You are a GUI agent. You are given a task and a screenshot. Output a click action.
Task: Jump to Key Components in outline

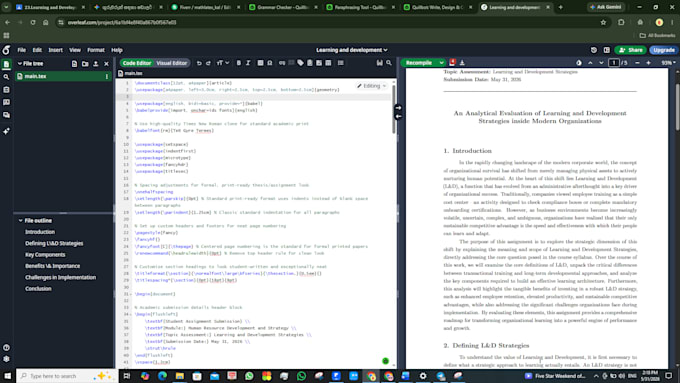pyautogui.click(x=45, y=255)
